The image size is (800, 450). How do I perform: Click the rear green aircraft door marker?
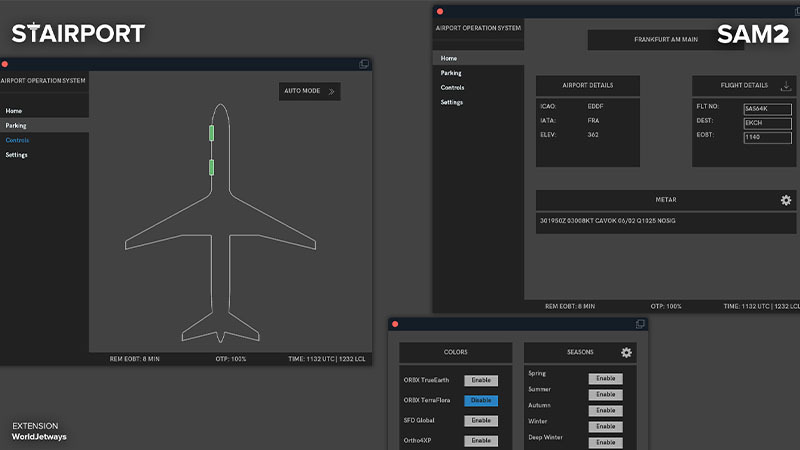point(211,167)
